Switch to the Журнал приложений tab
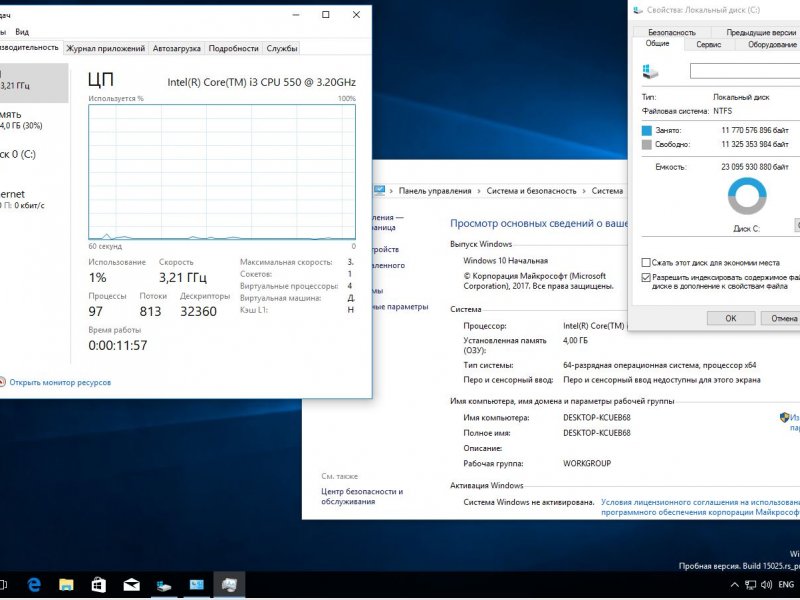Viewport: 800px width, 600px height. pos(106,48)
